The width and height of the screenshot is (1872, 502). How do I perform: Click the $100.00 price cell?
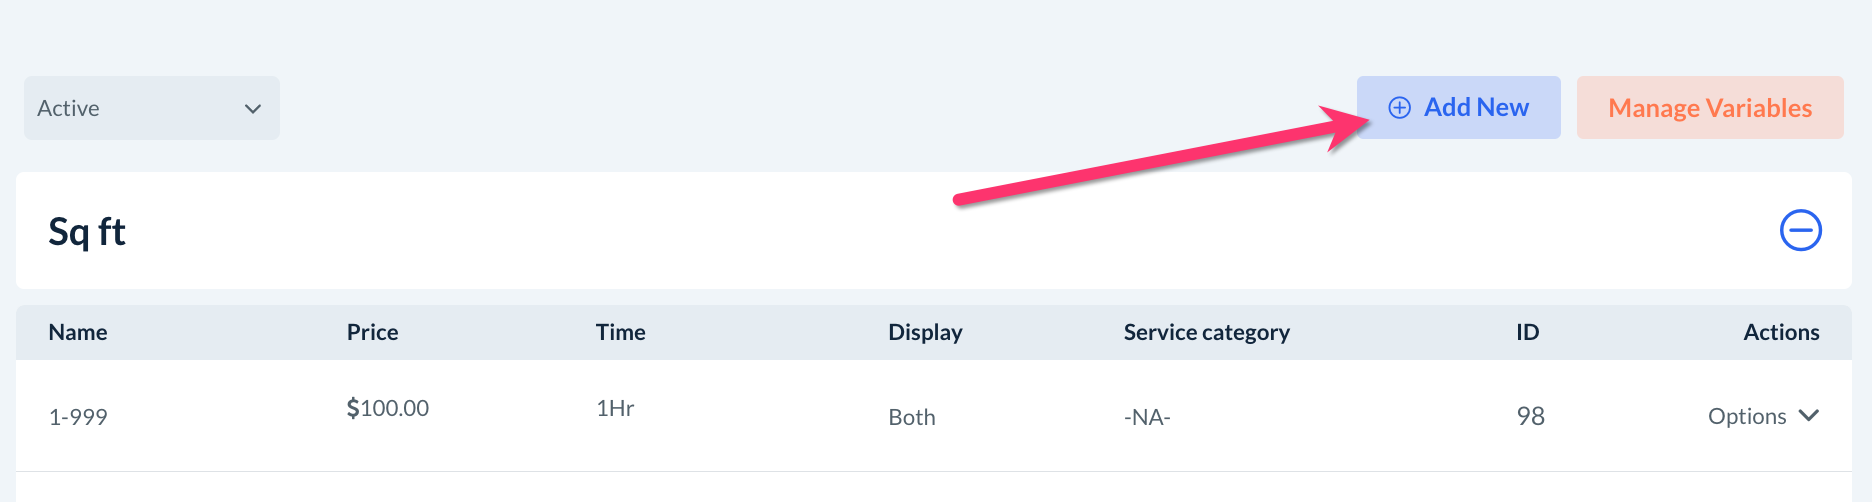click(387, 408)
